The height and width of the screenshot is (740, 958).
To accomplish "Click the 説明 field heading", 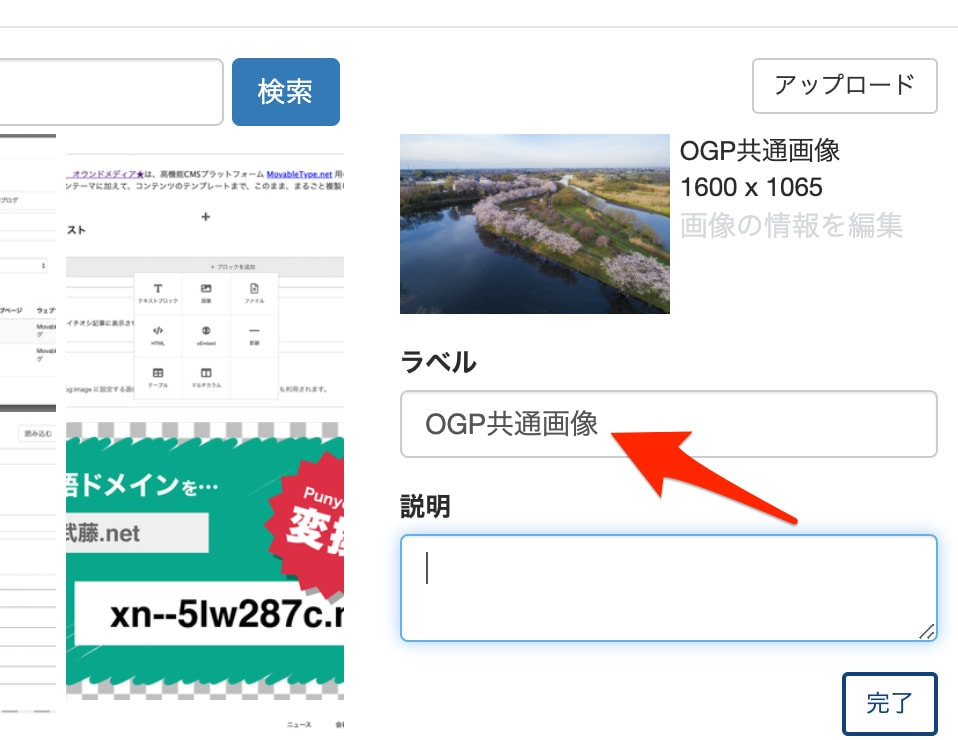I will [425, 507].
